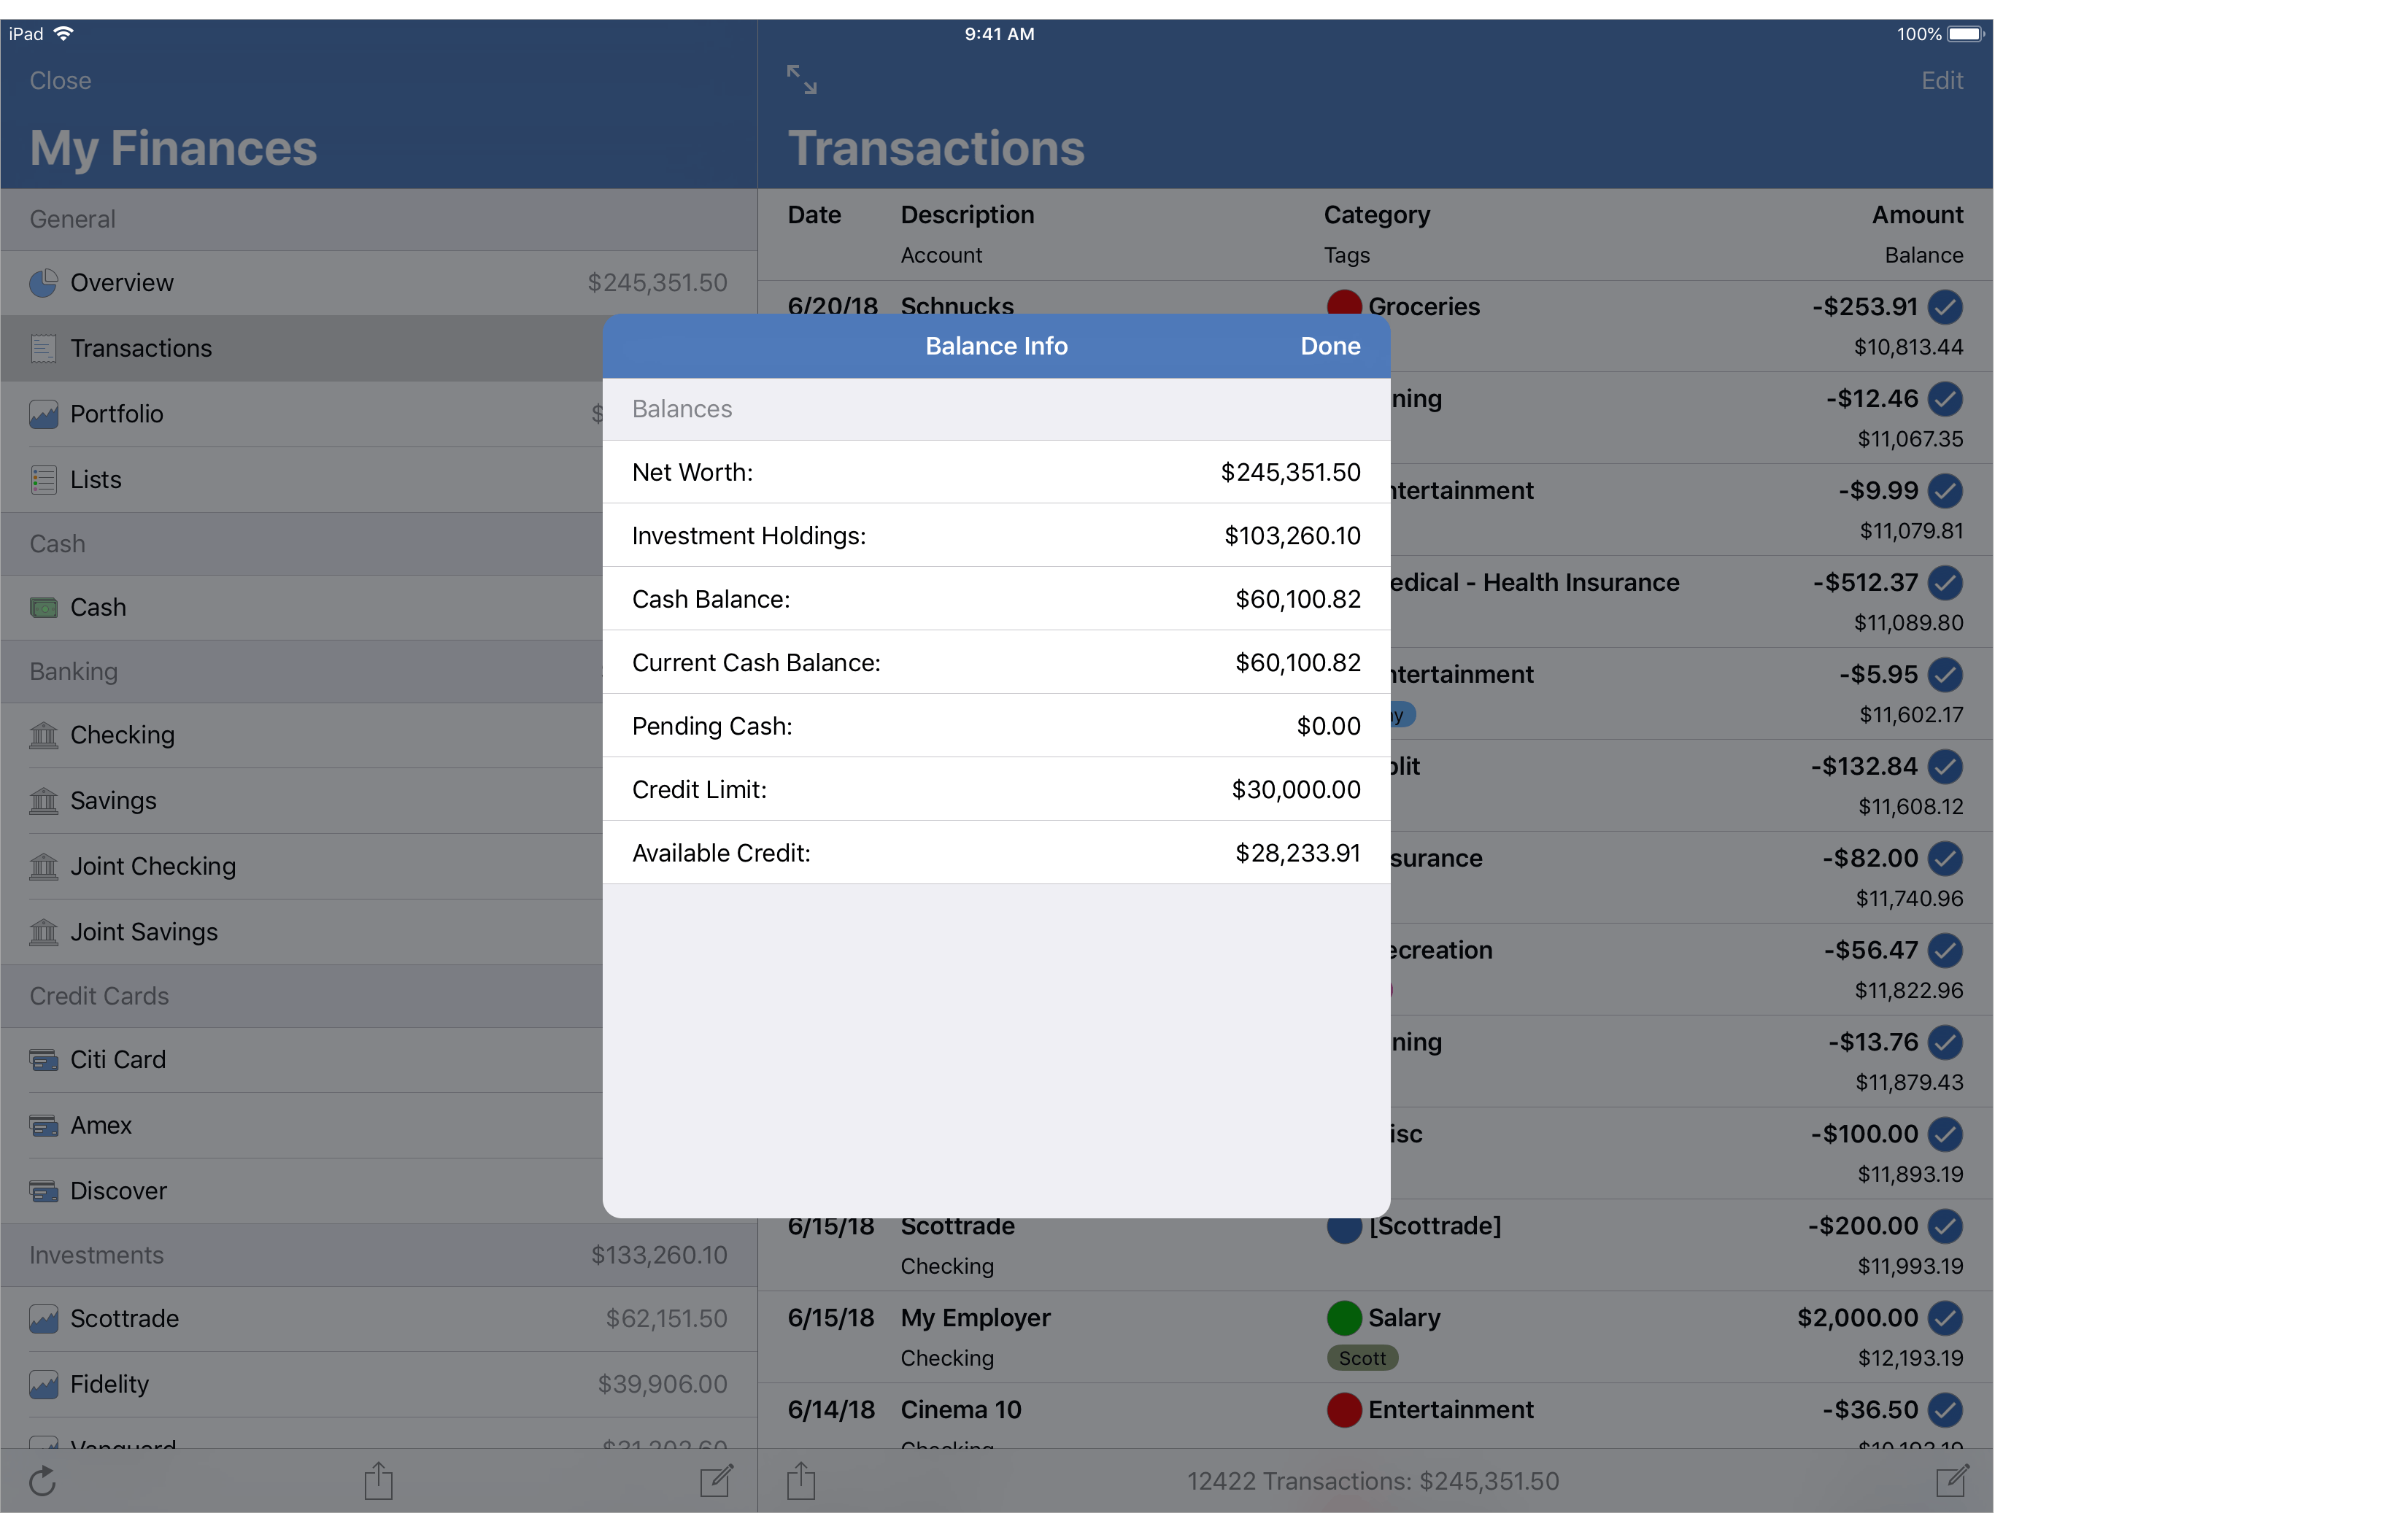Toggle cleared checkmark for -$512.37 transaction
2408x1532 pixels.
pyautogui.click(x=1945, y=583)
